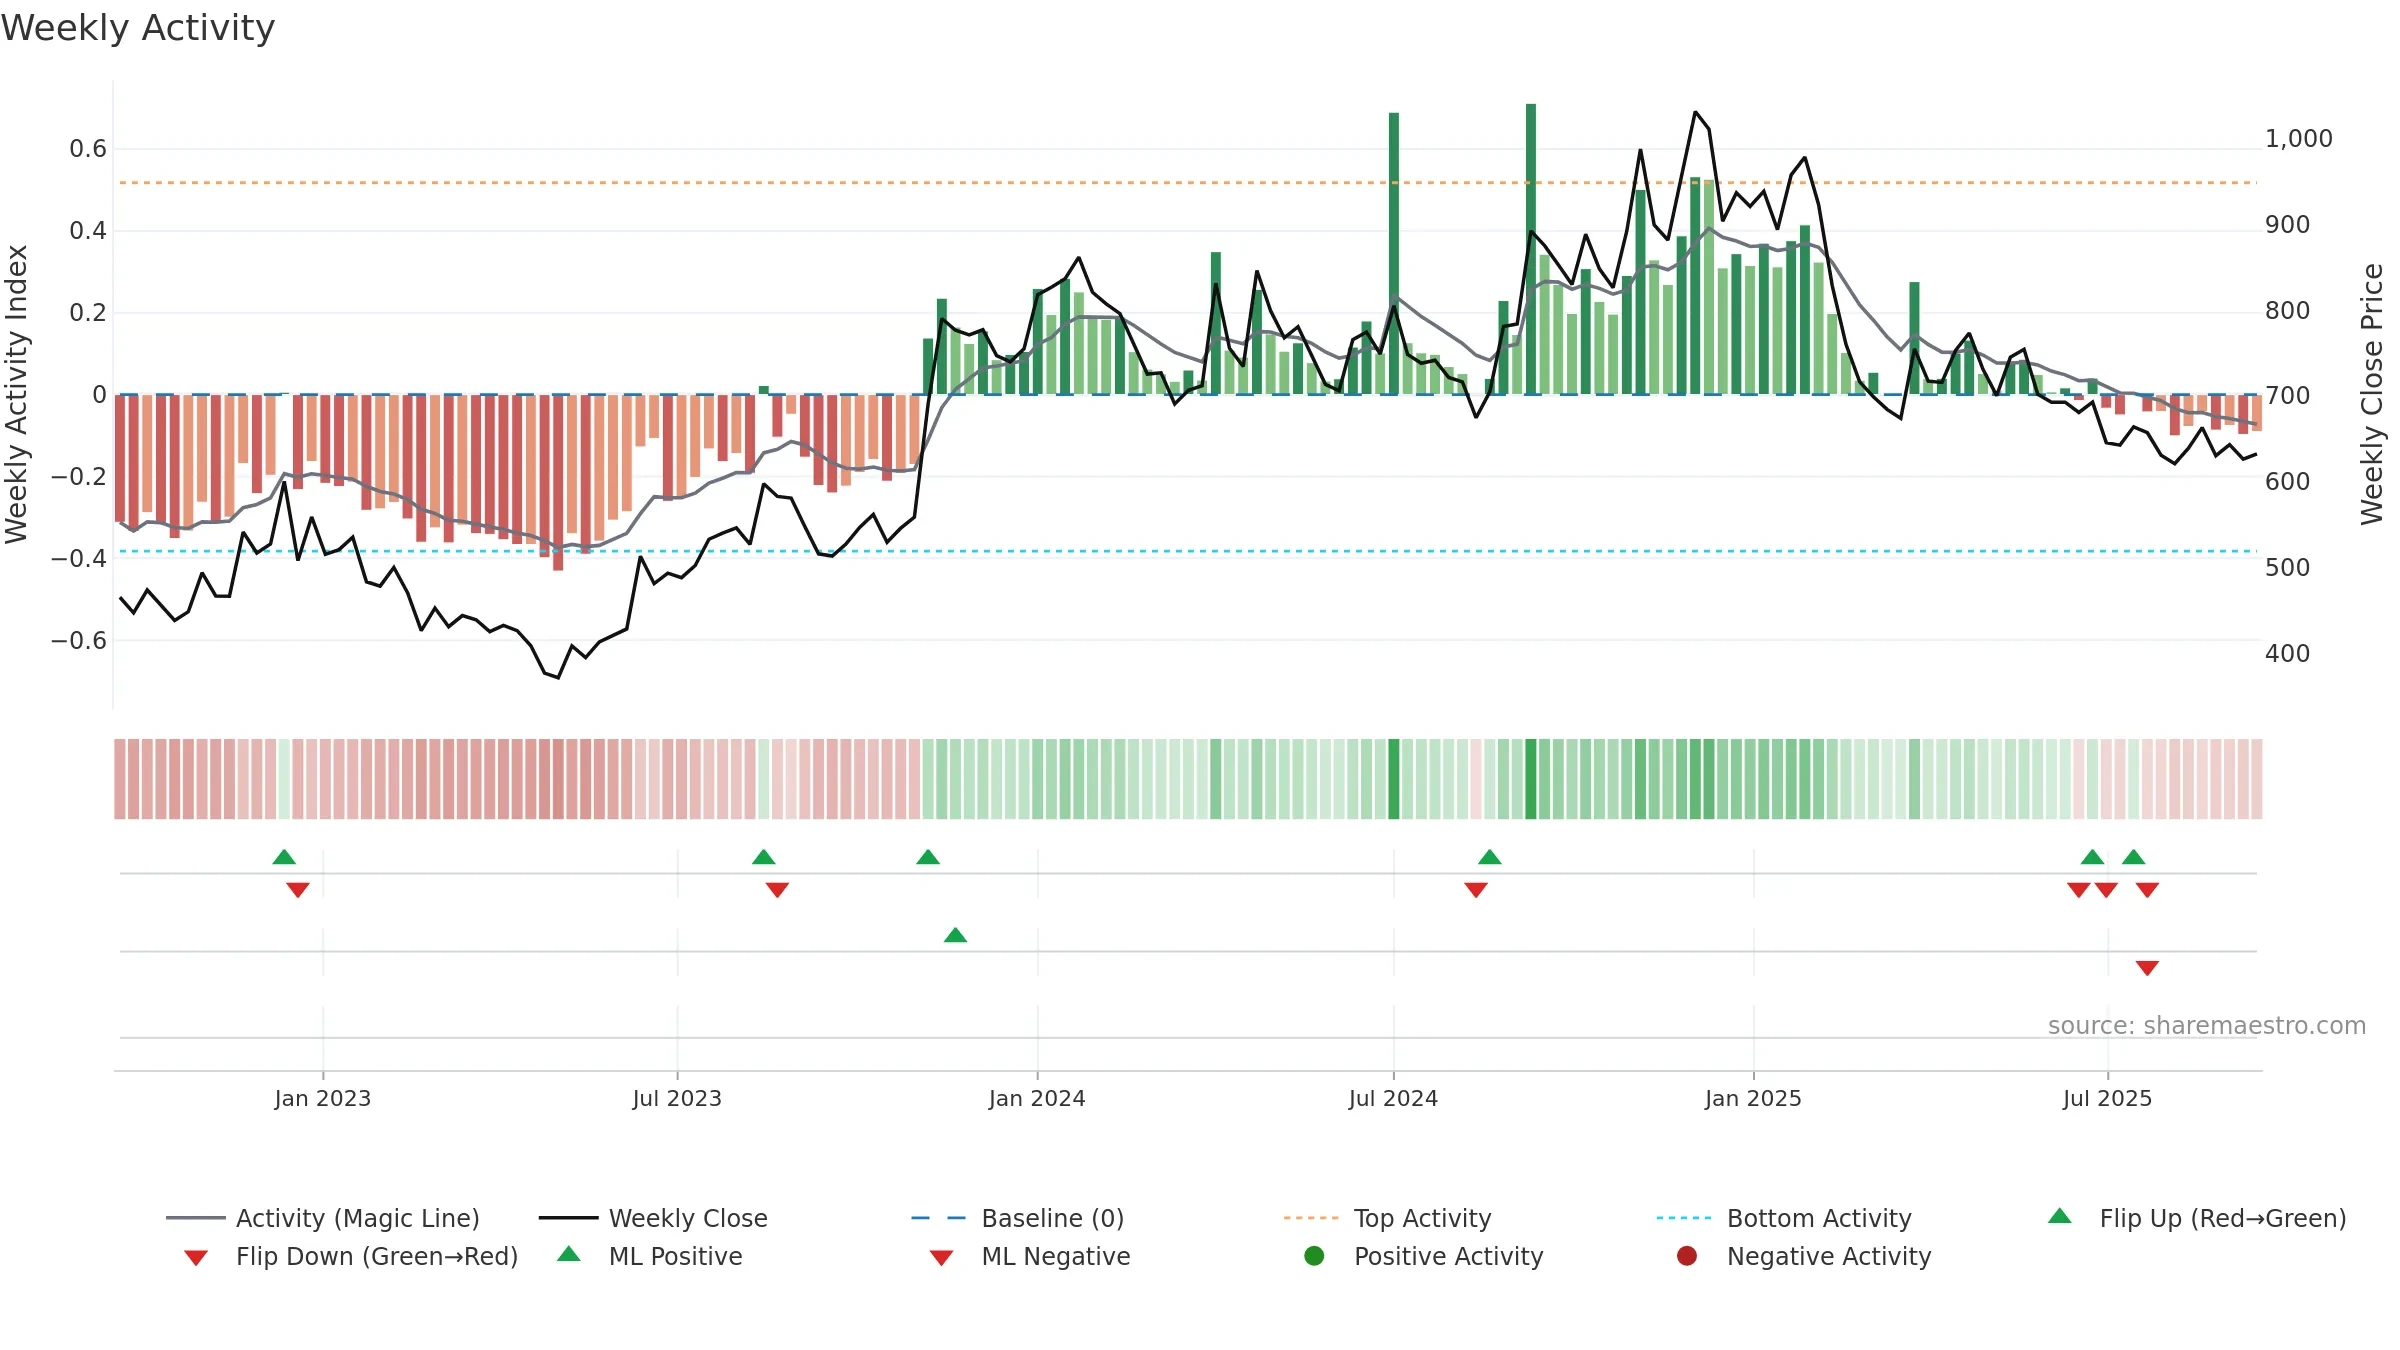Click the 'Weekly Activity Index' left axis title
Screen dimensions: 2400x1350
click(17, 395)
